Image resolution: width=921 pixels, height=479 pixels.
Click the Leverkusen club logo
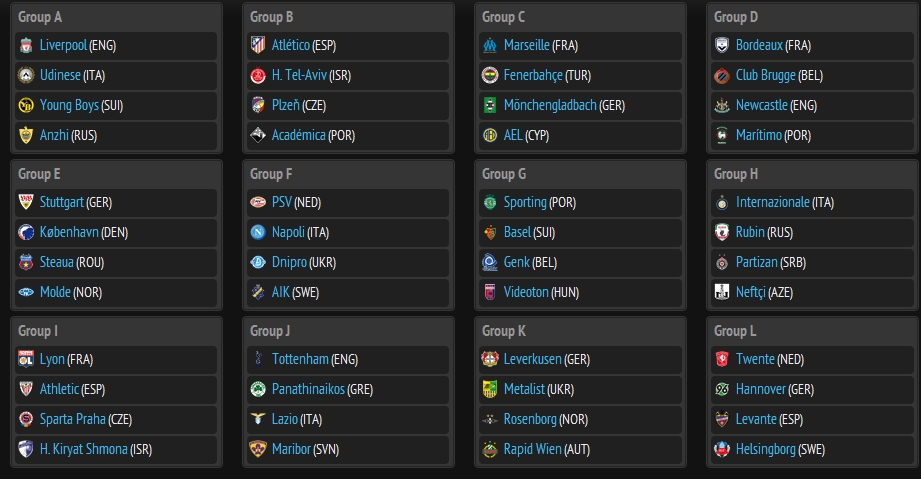490,359
